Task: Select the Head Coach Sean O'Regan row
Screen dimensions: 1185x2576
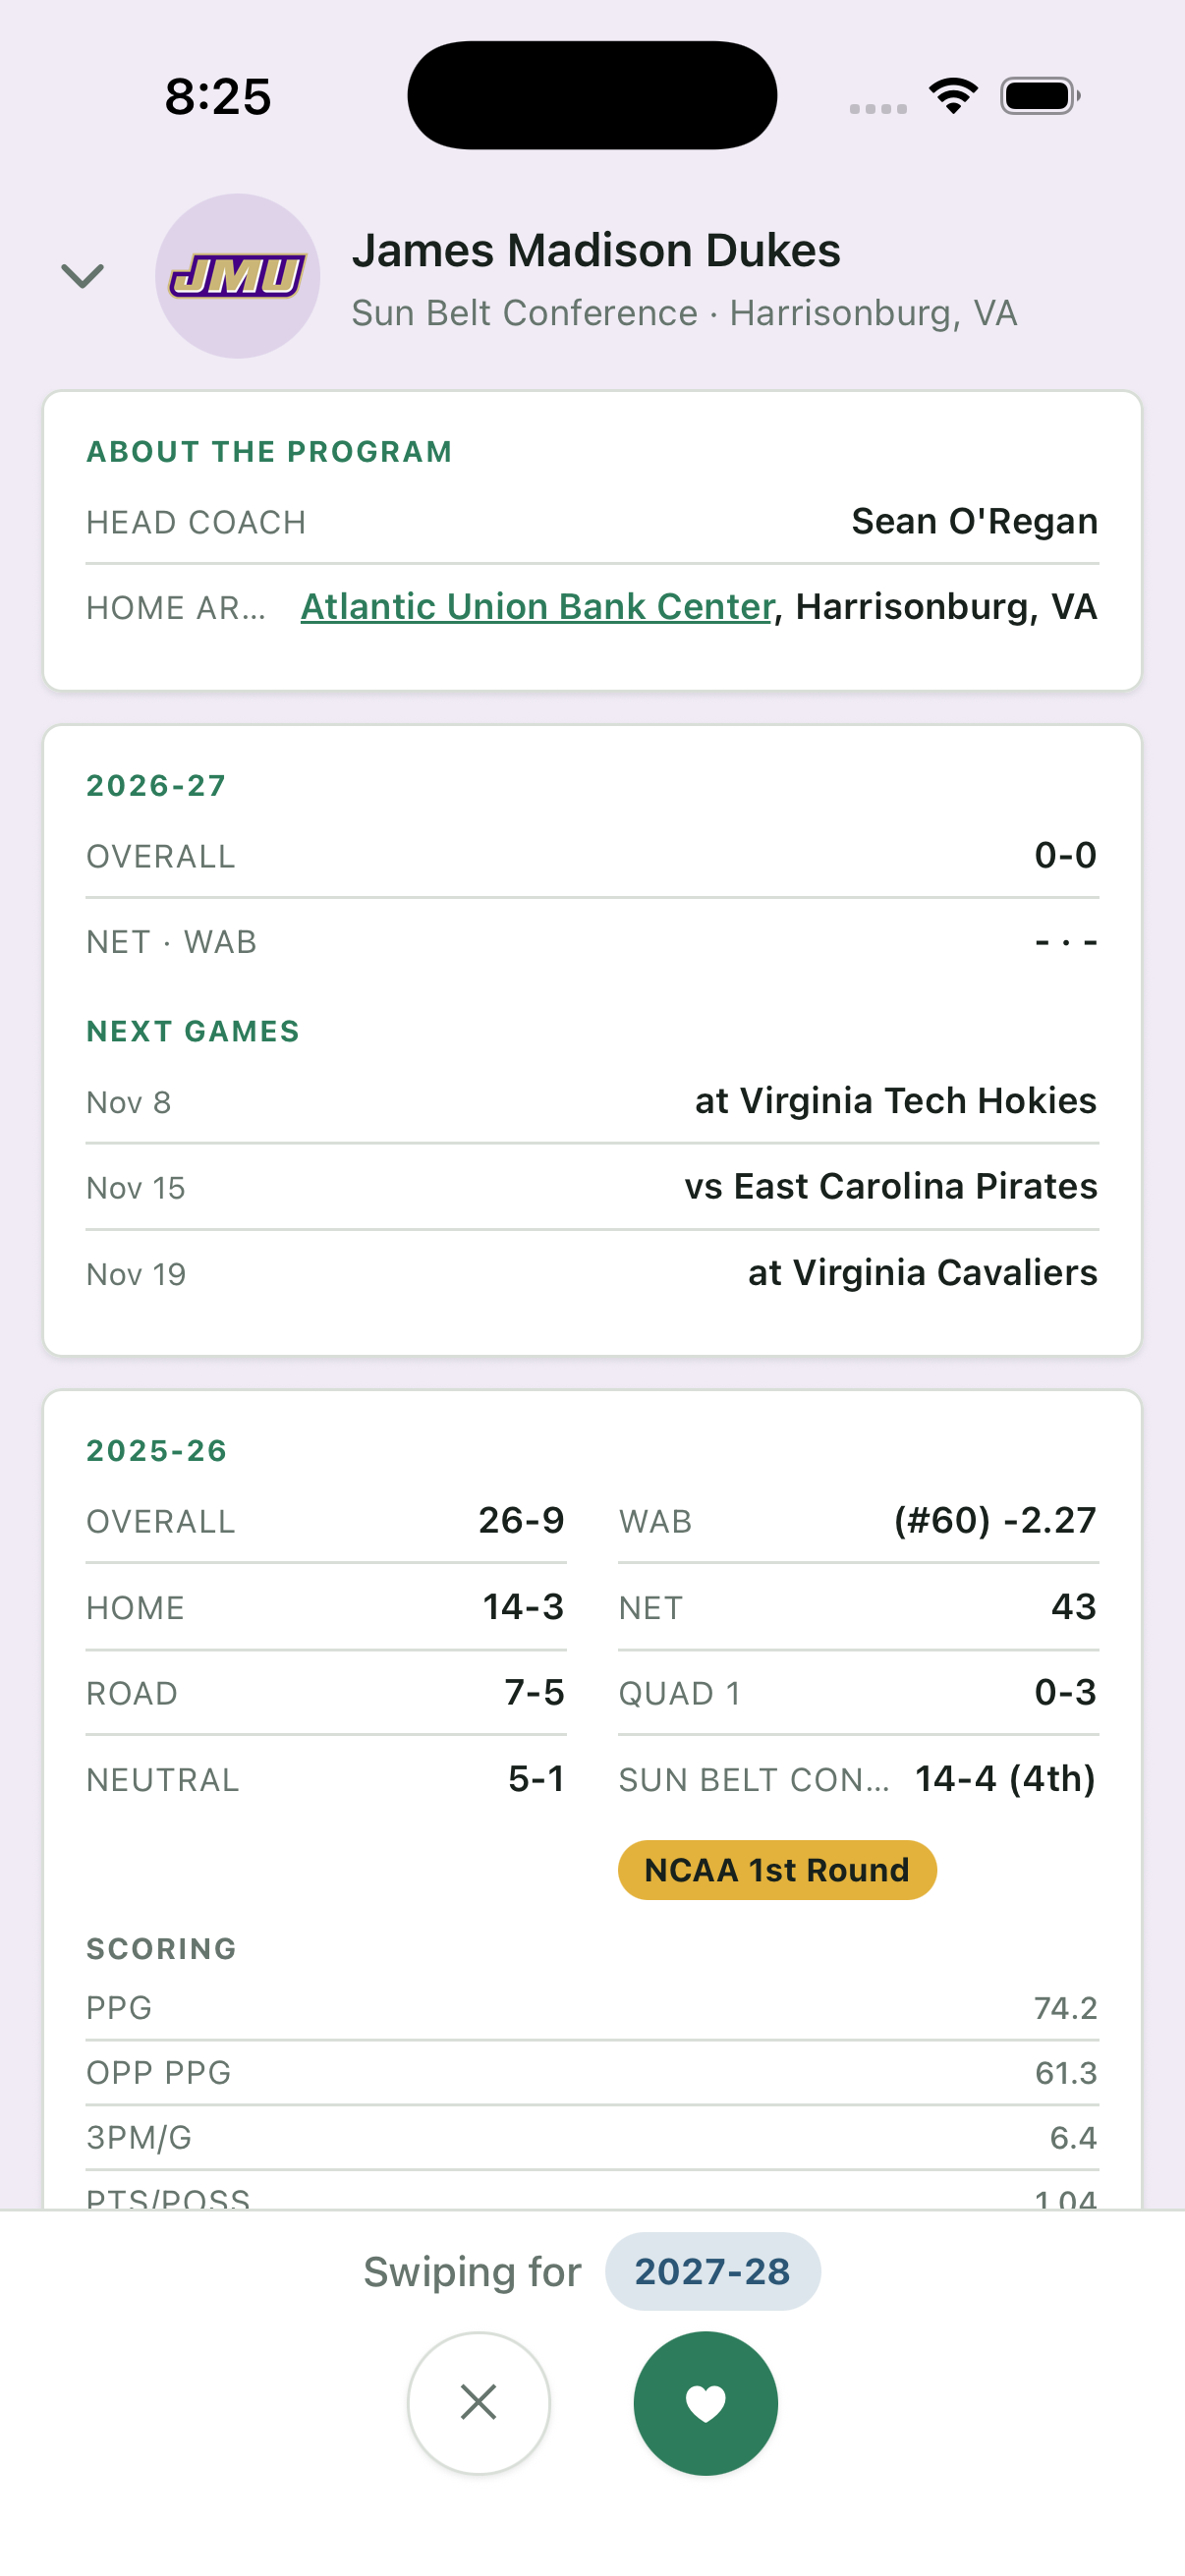Action: [592, 522]
